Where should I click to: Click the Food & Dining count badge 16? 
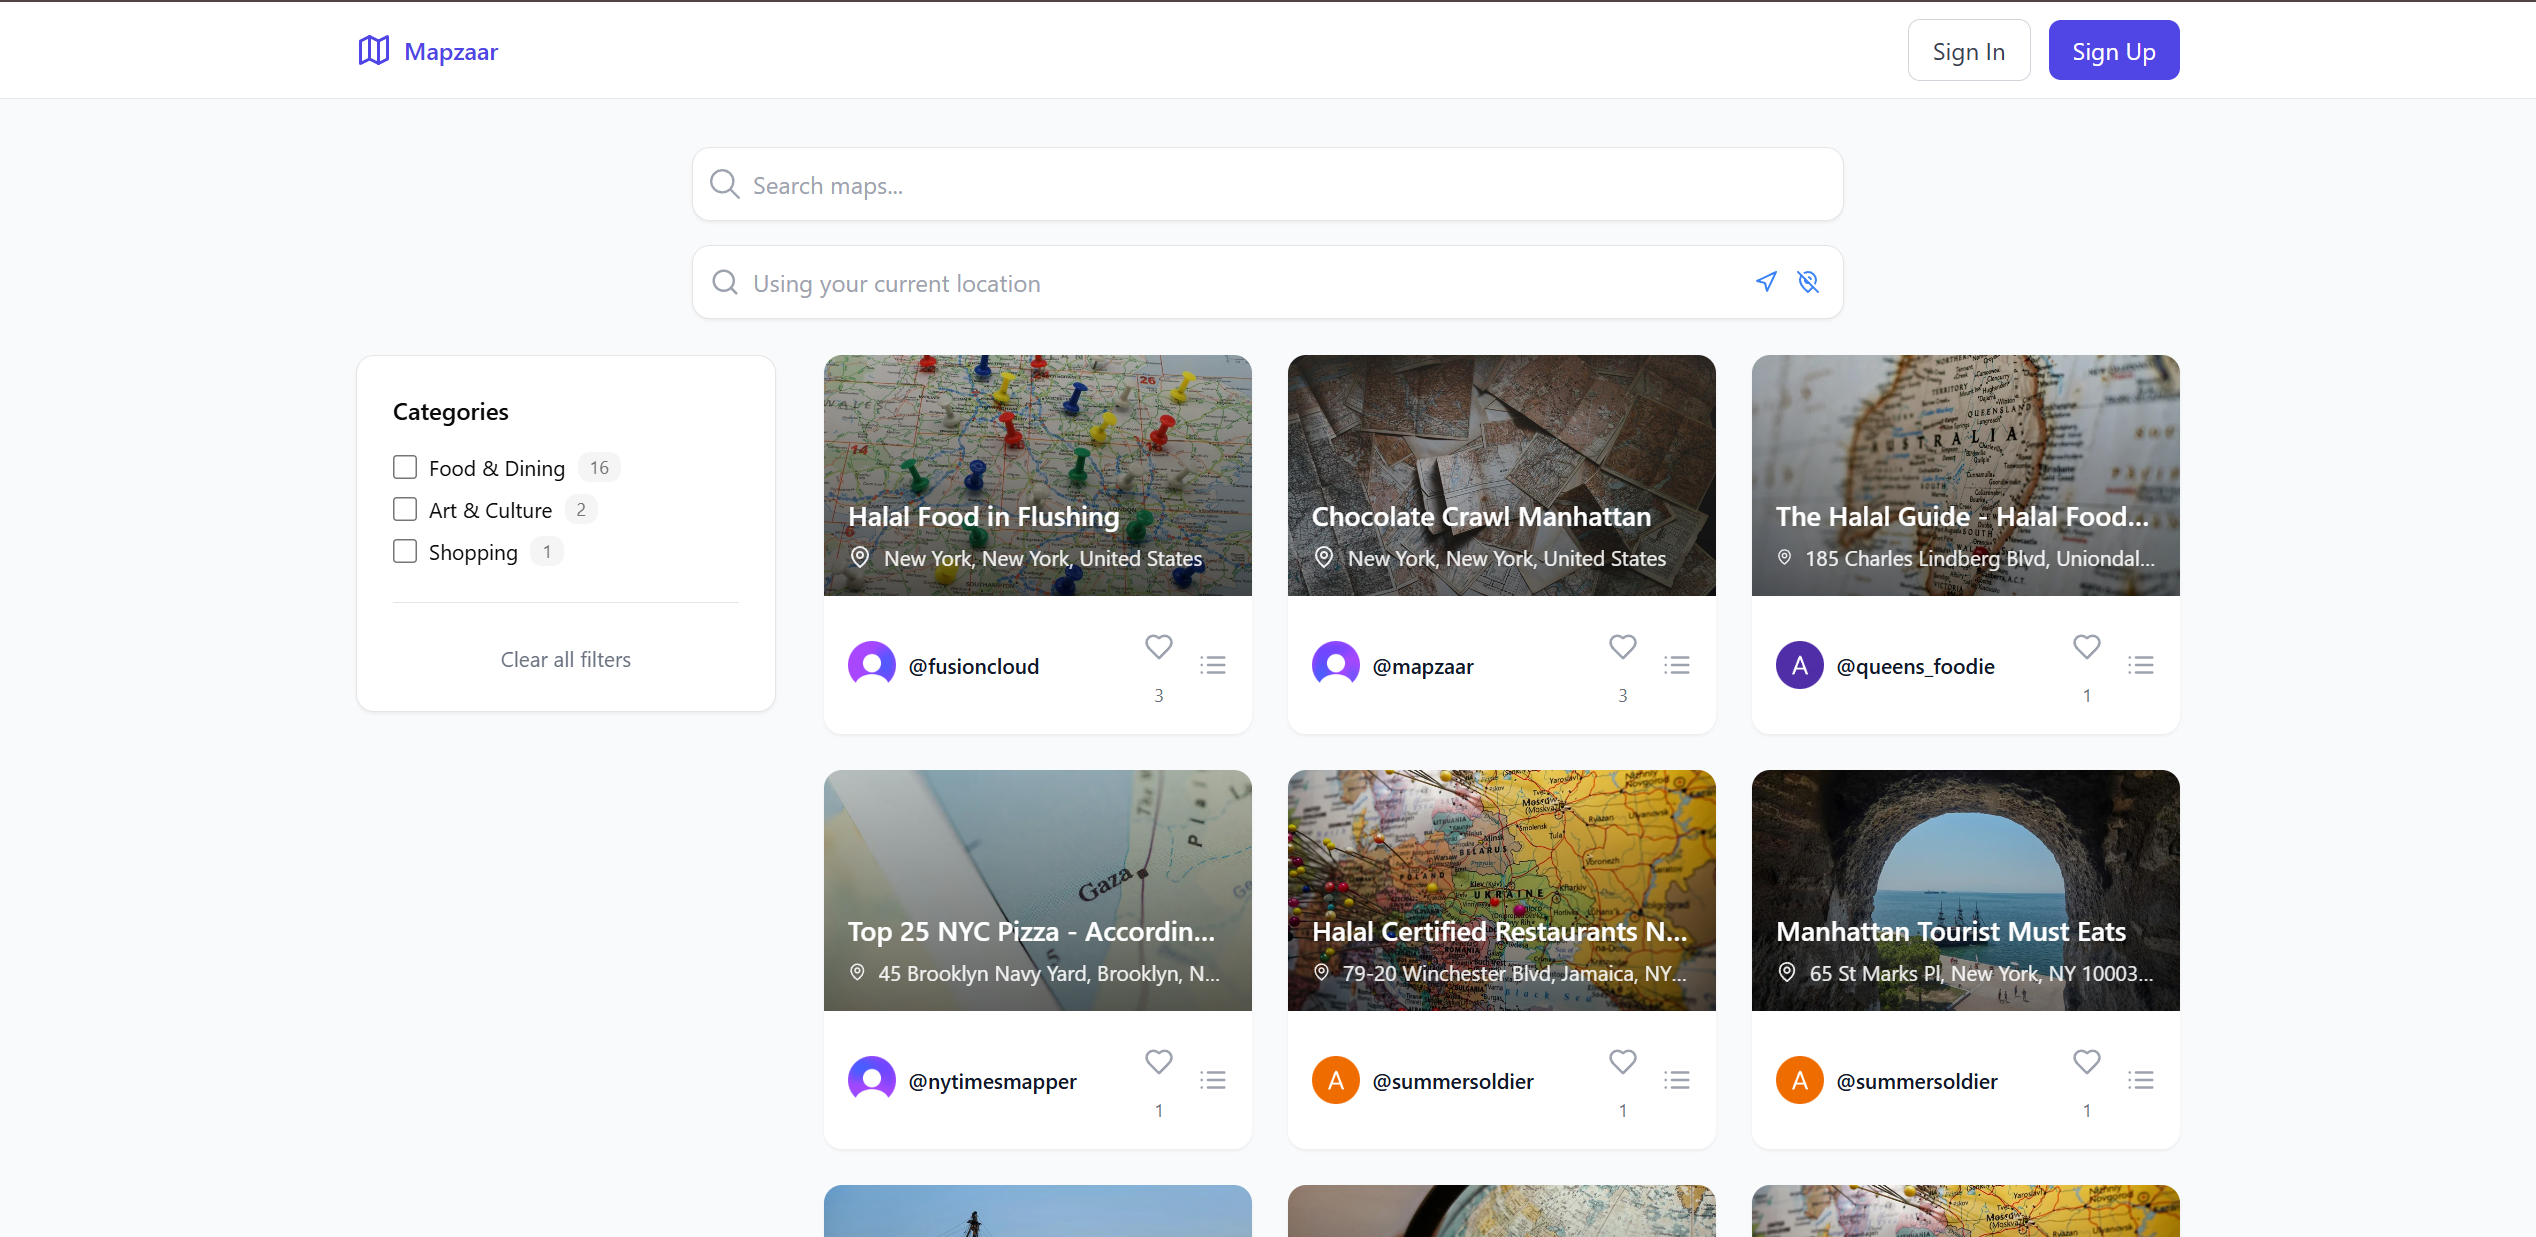pos(599,467)
